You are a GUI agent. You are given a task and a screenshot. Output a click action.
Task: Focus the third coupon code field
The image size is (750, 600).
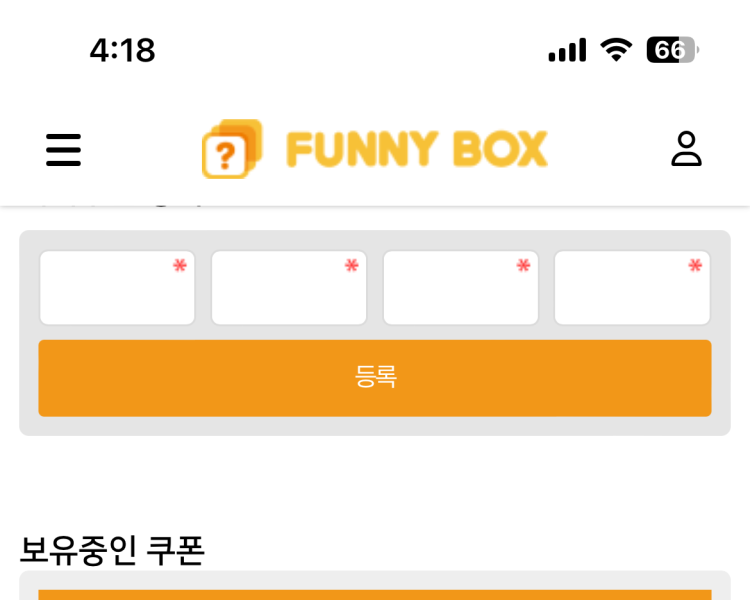455,289
